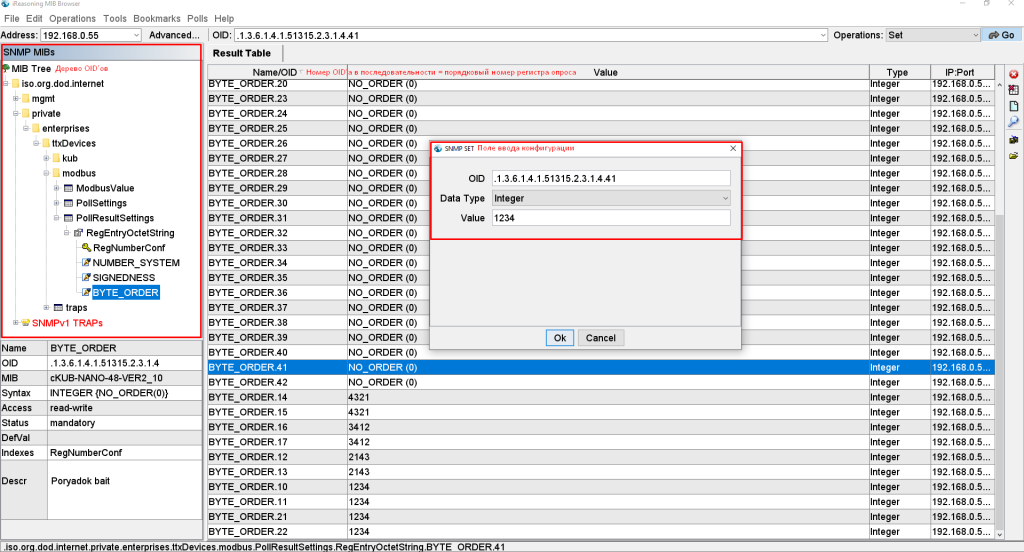Collapse the modbus tree node
The height and width of the screenshot is (552, 1024).
tap(46, 173)
